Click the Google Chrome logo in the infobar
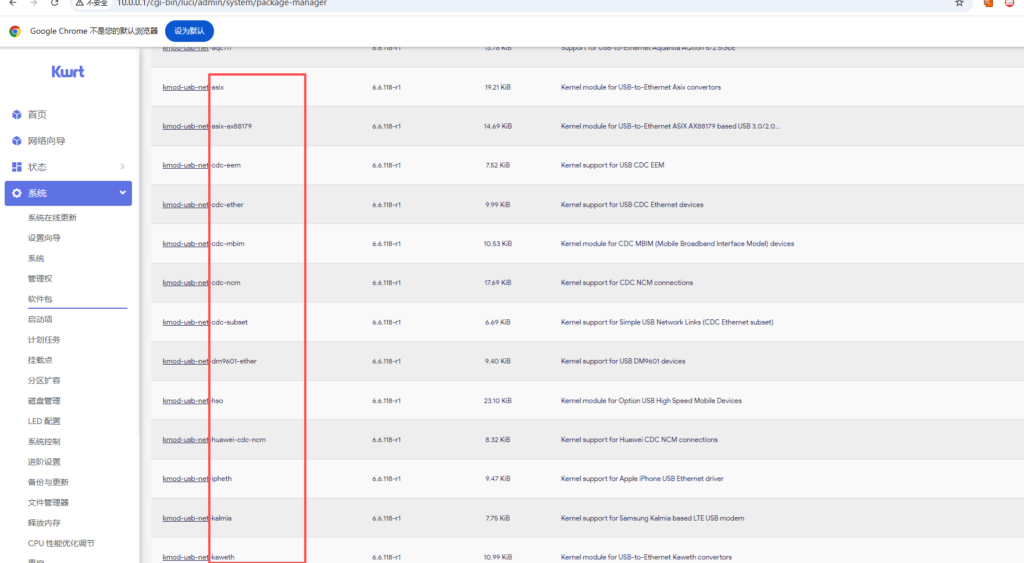1024x563 pixels. pyautogui.click(x=15, y=31)
